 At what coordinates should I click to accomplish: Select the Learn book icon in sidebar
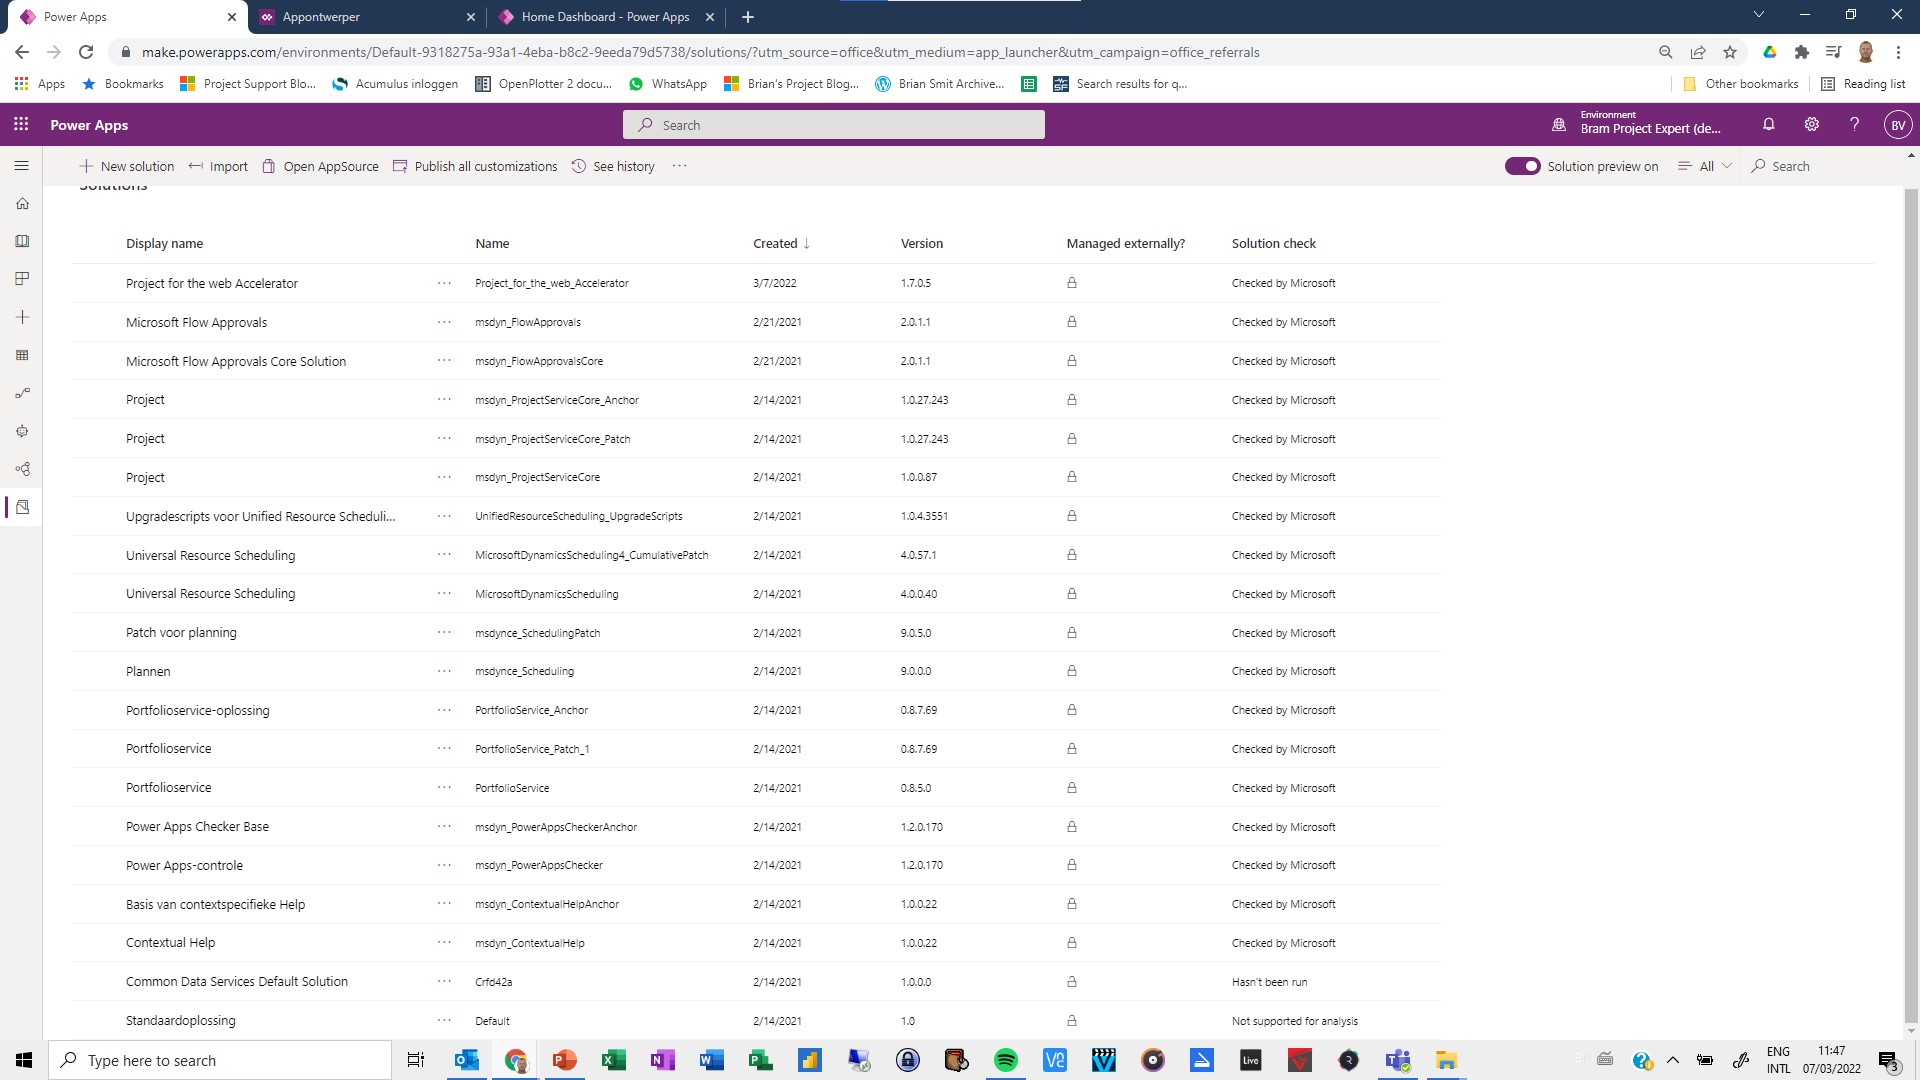[x=22, y=241]
